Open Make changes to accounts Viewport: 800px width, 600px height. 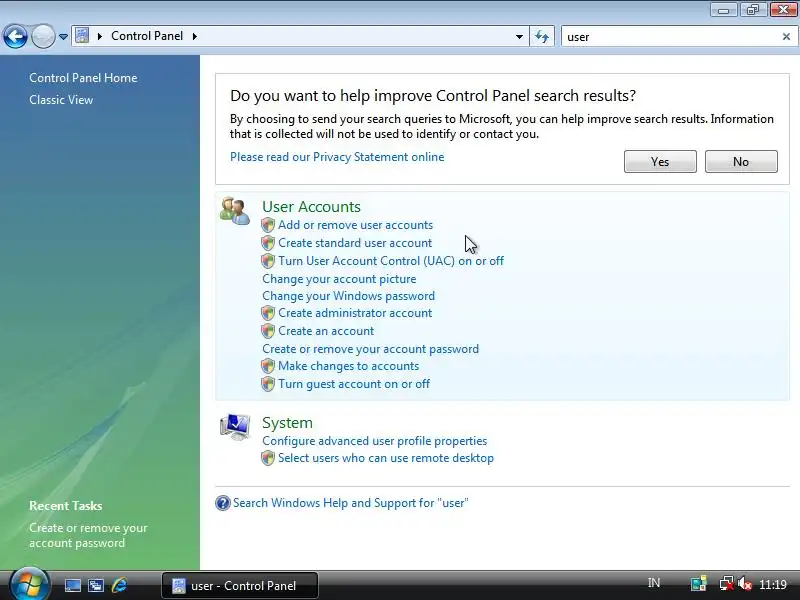click(348, 366)
